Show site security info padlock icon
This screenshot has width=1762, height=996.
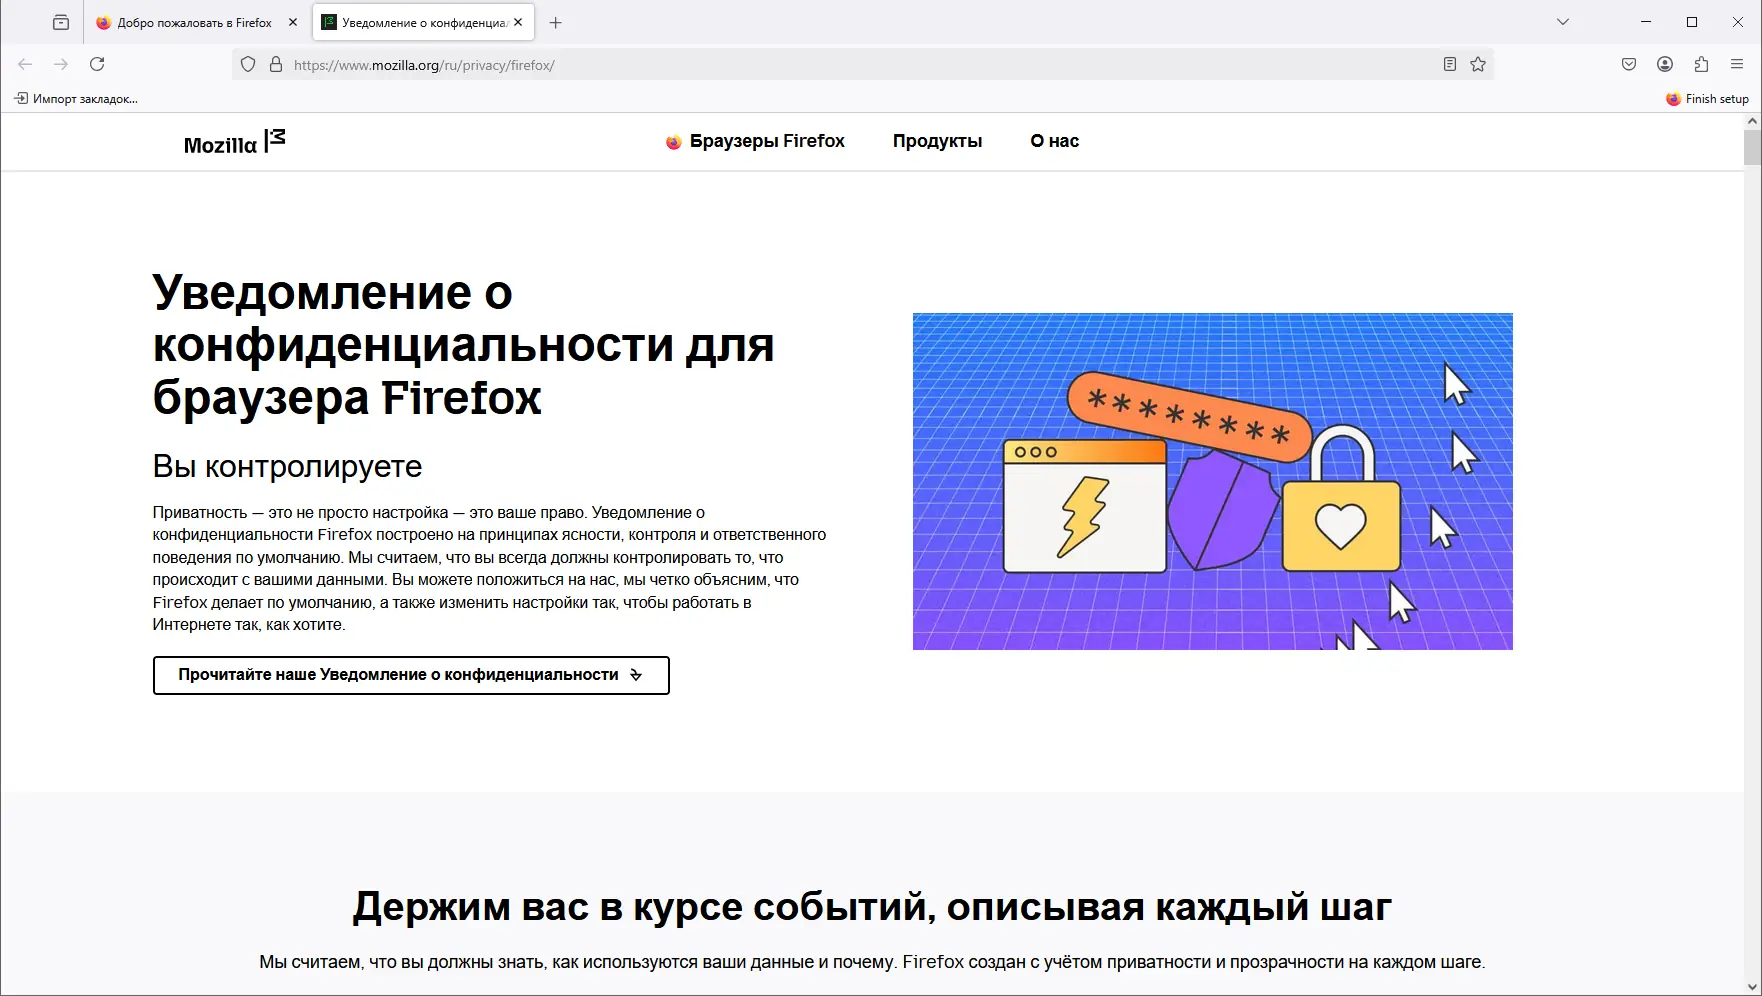click(276, 65)
